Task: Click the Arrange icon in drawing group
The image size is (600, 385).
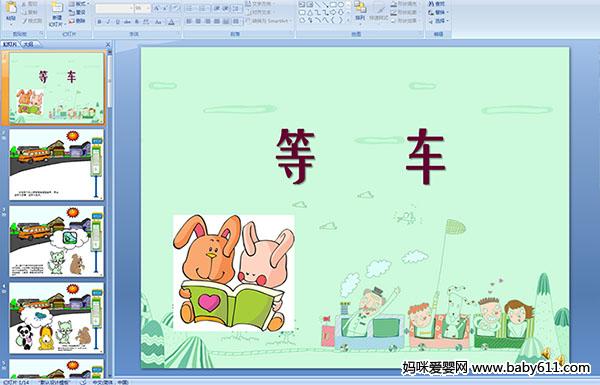Action: click(x=360, y=11)
